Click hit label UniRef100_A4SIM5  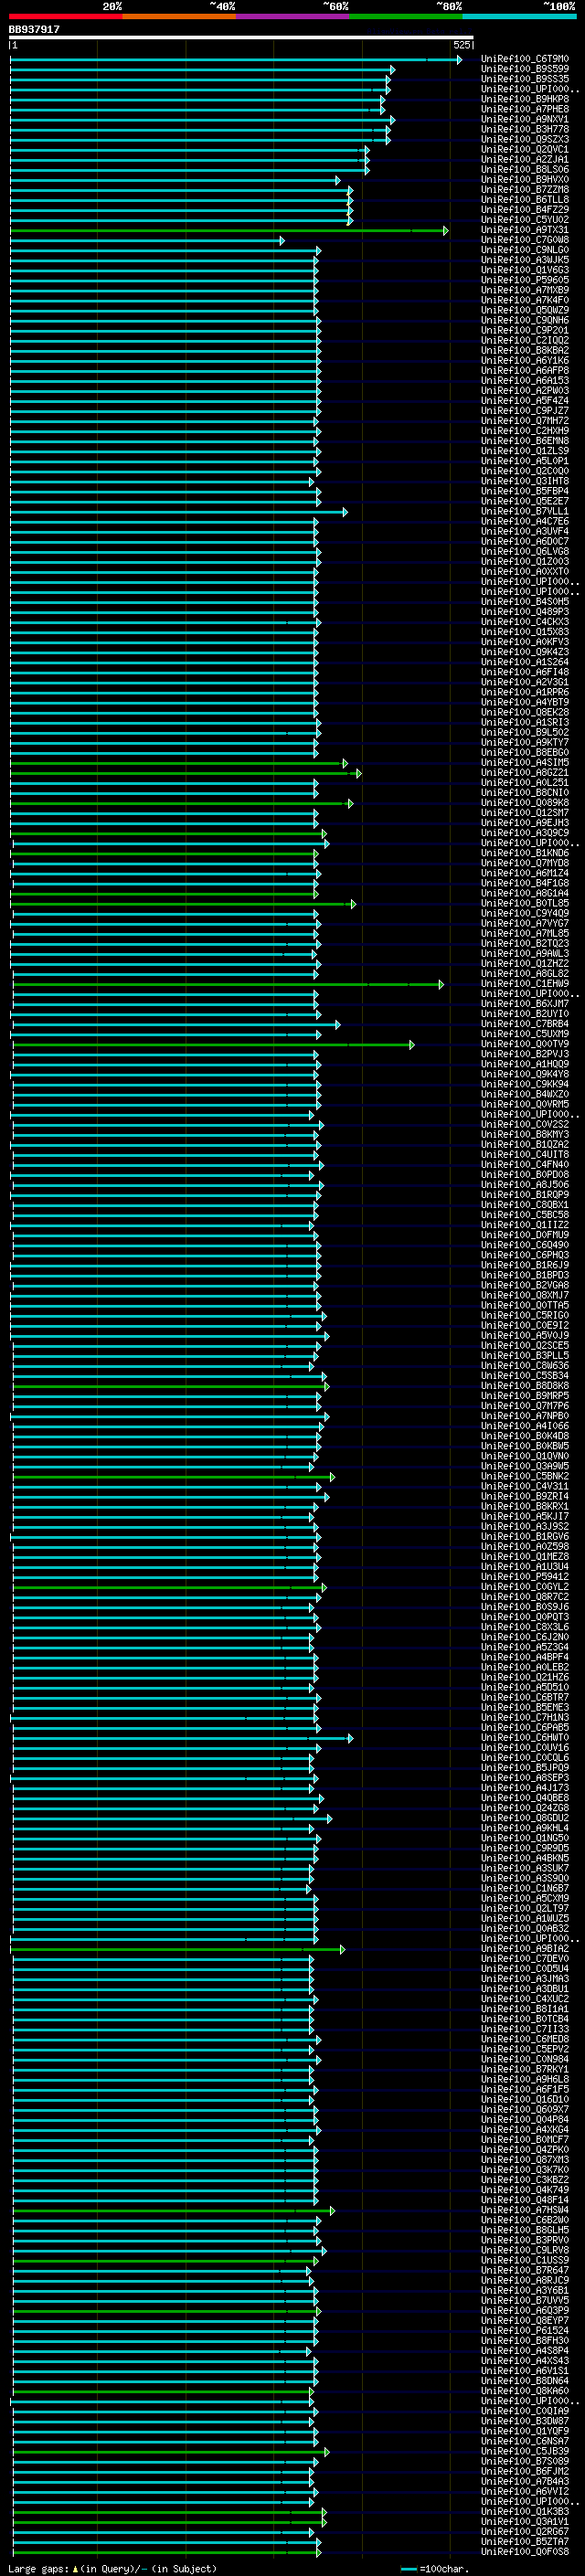(525, 763)
